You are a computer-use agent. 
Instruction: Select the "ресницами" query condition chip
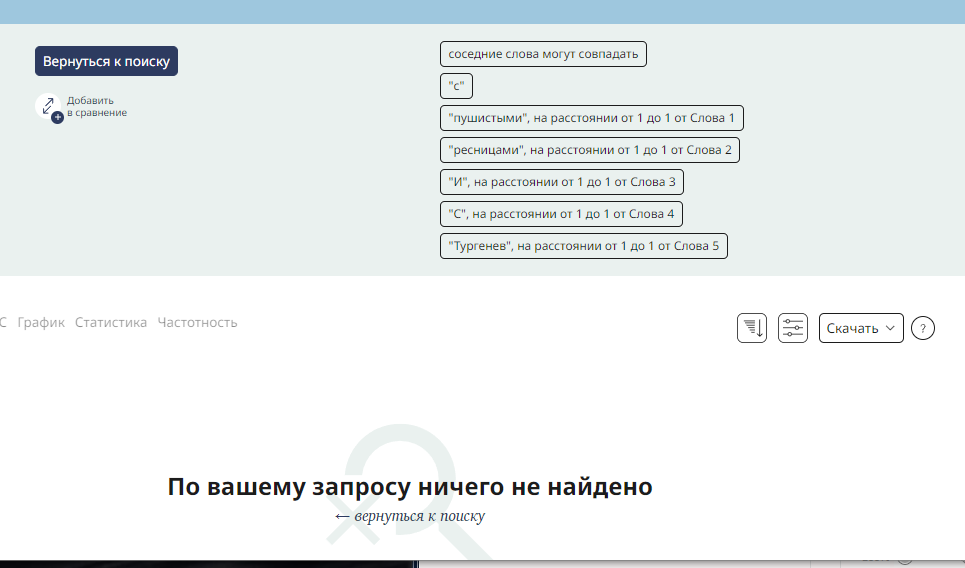pos(589,150)
